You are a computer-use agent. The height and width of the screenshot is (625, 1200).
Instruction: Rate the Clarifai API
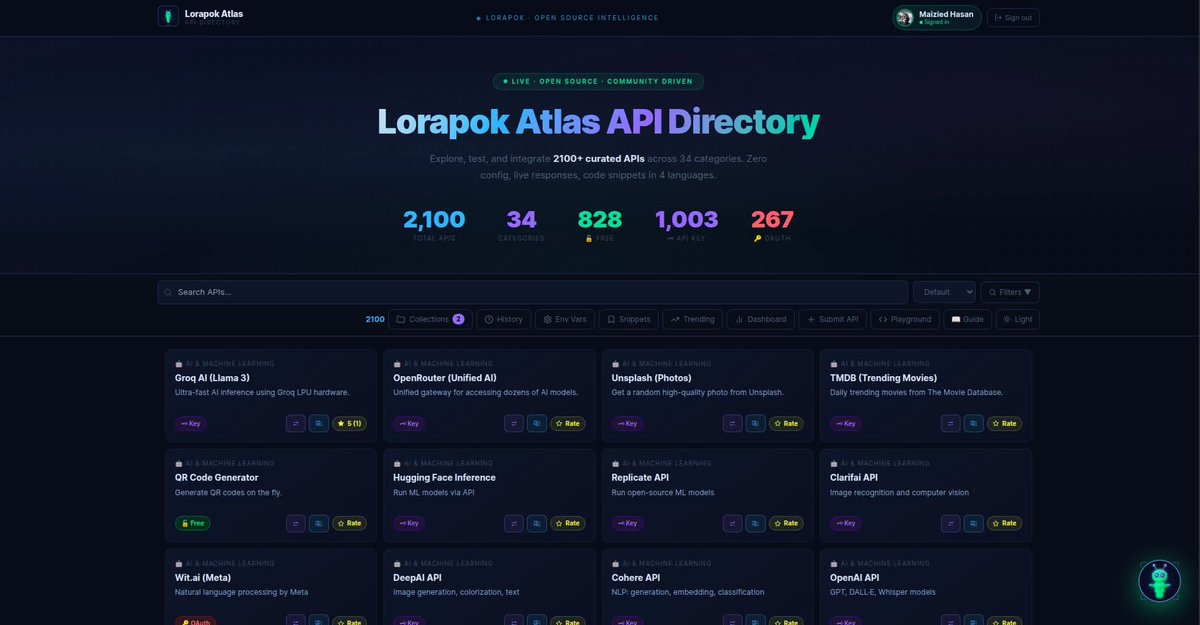(1004, 523)
